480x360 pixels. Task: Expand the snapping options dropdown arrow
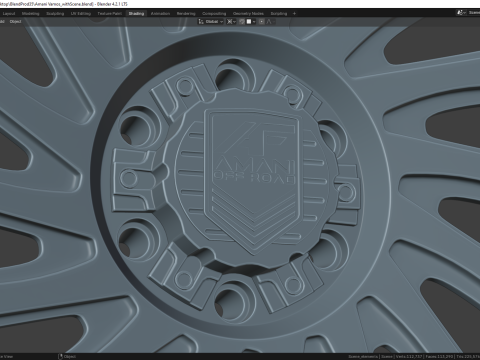[x=254, y=21]
